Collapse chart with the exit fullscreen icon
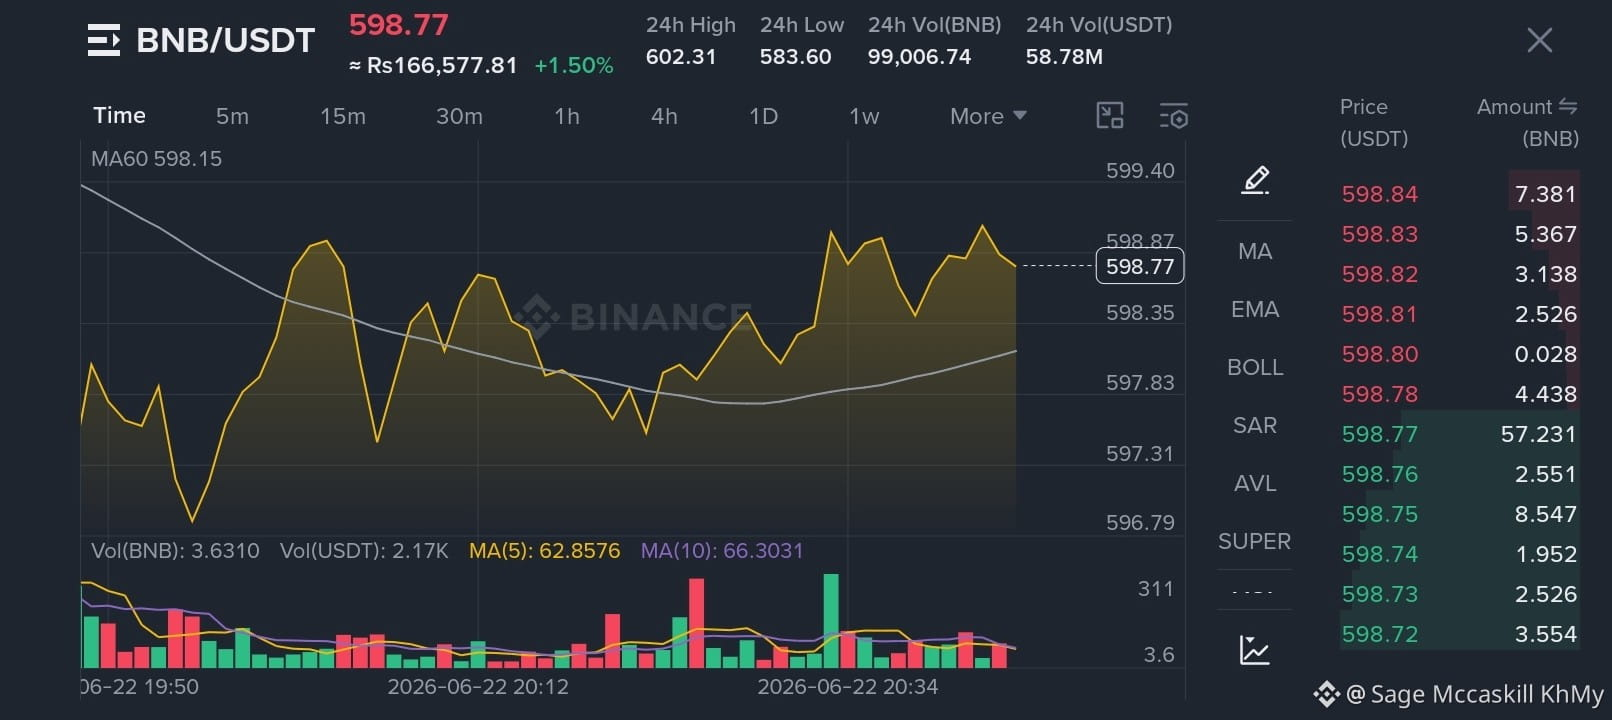1612x720 pixels. click(x=1110, y=116)
